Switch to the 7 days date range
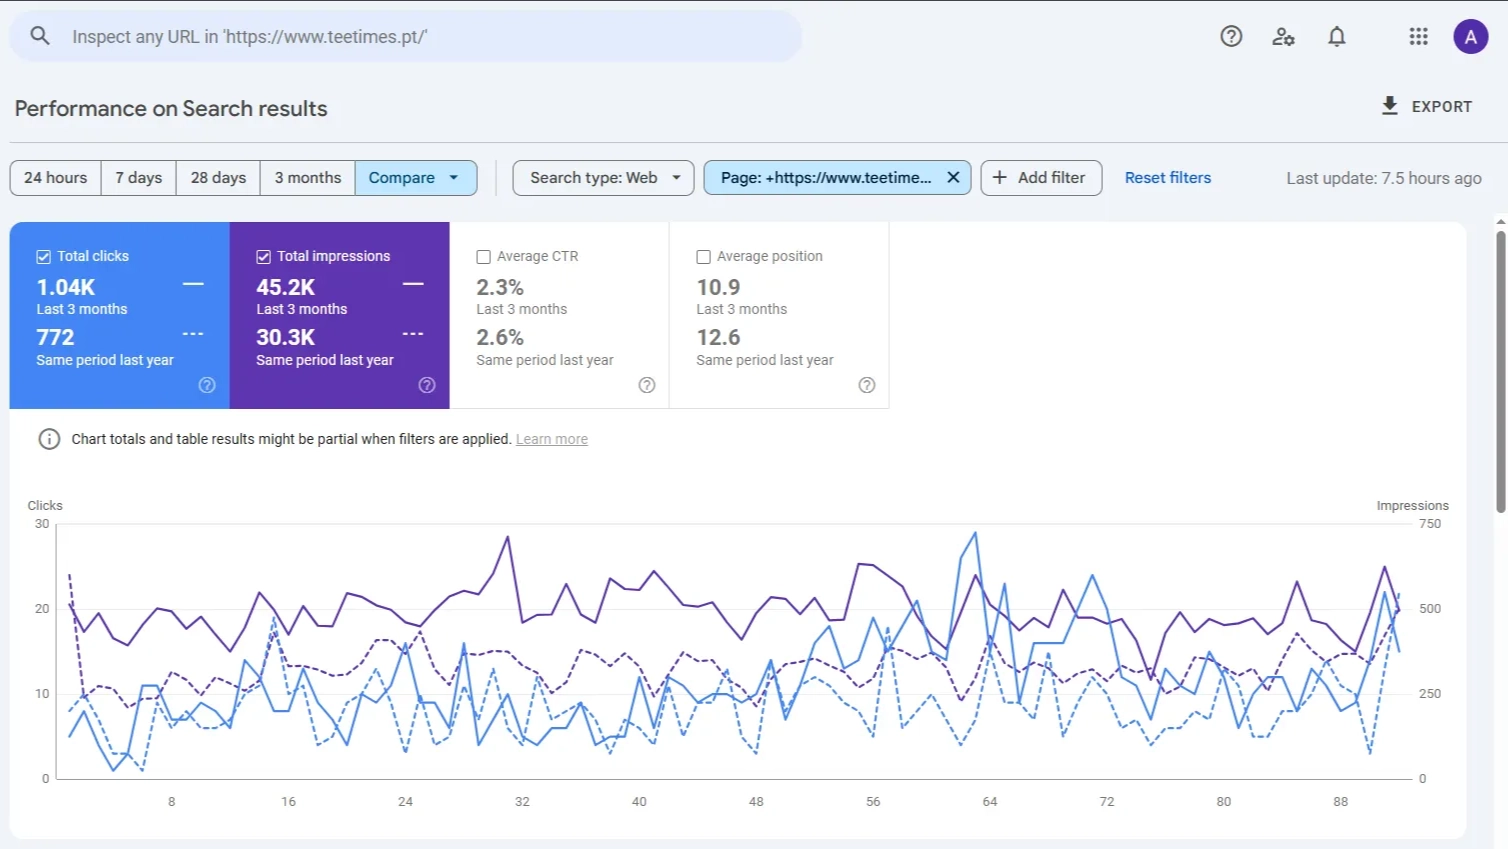Screen dimensions: 1508x849 [x=138, y=177]
